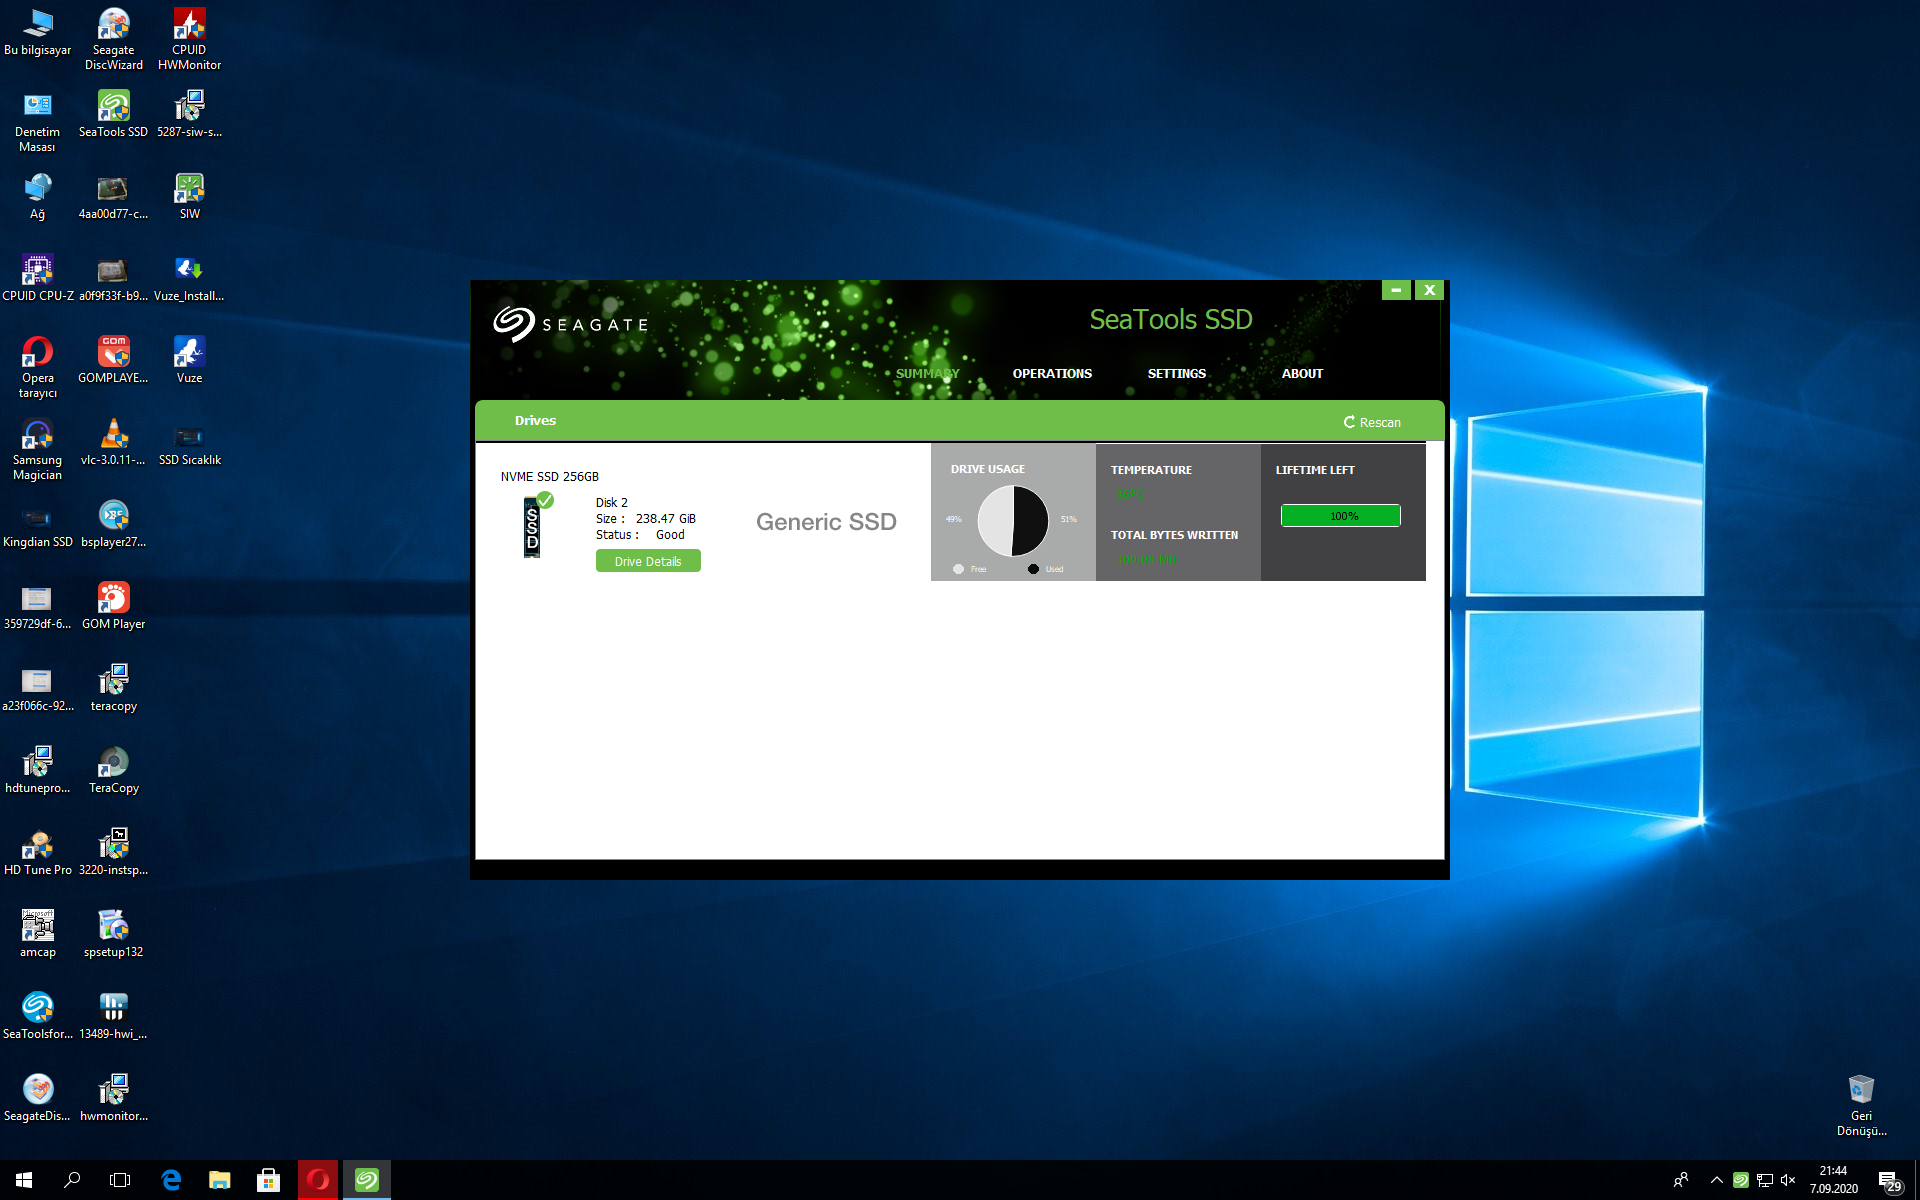Open the notification center
This screenshot has width=1920, height=1200.
(x=1889, y=1181)
